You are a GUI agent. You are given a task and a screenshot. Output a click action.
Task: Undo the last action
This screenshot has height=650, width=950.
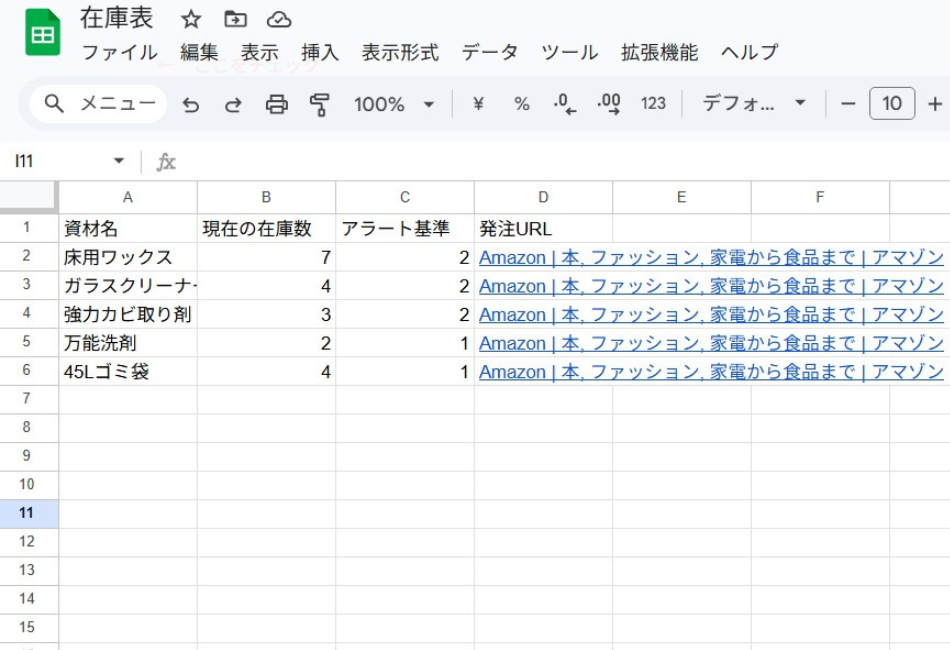pyautogui.click(x=191, y=103)
